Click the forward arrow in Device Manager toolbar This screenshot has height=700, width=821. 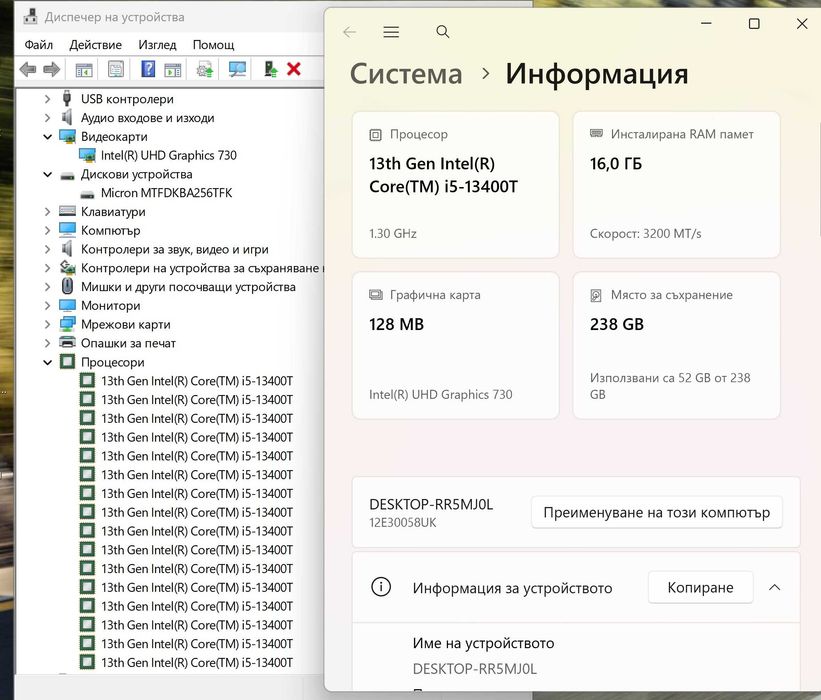tap(51, 69)
